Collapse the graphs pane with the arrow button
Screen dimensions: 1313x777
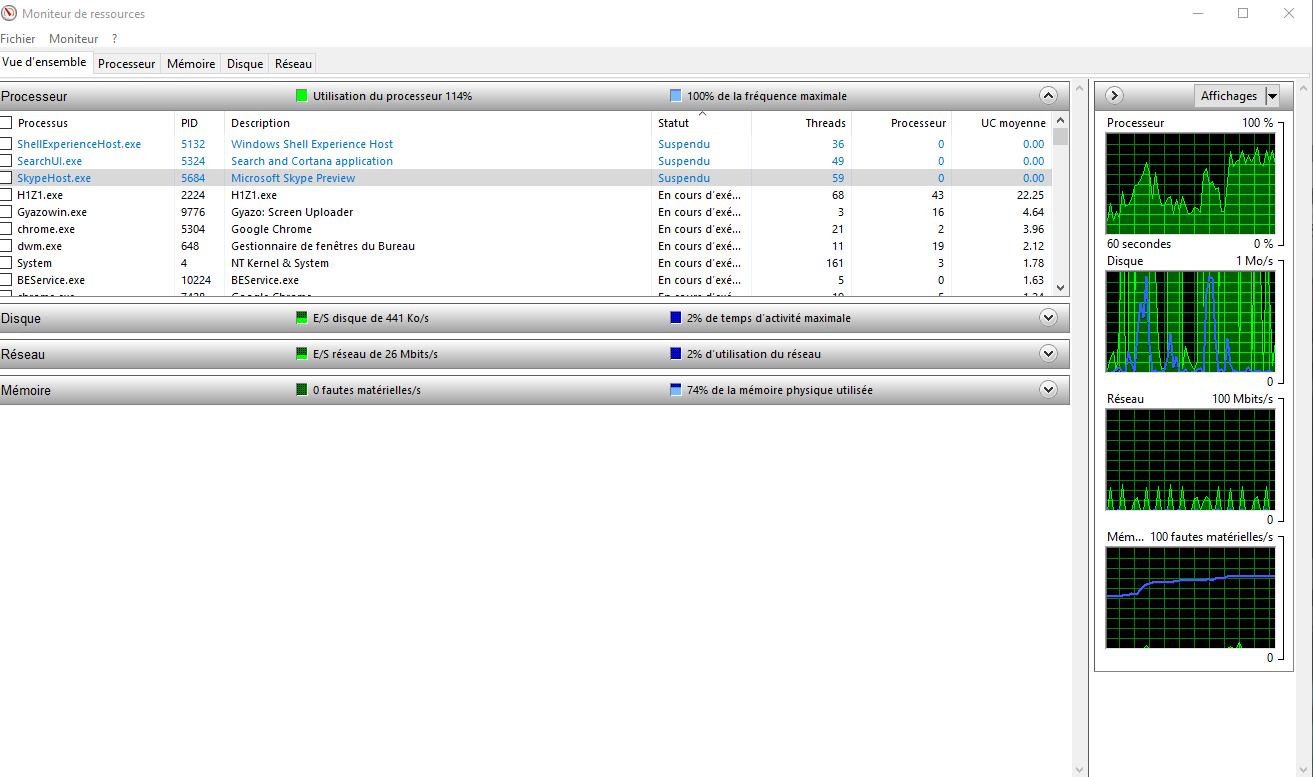[x=1114, y=96]
